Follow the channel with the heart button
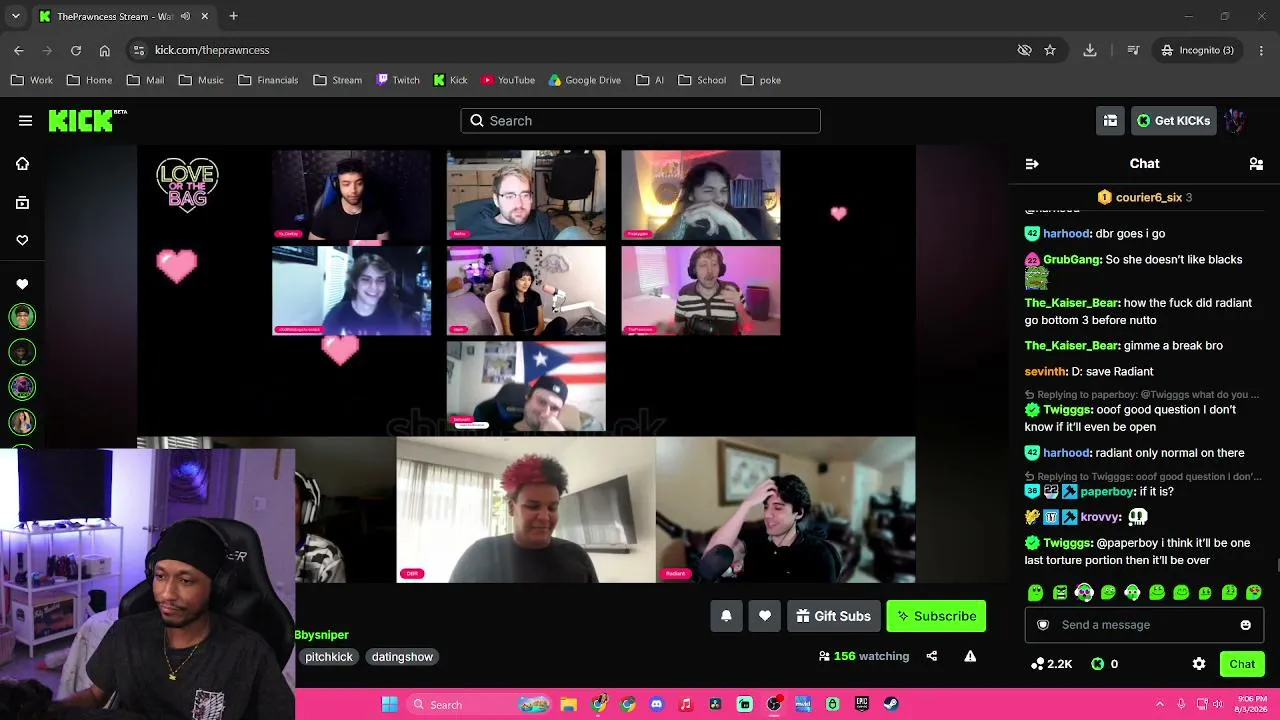Image resolution: width=1280 pixels, height=720 pixels. [765, 616]
